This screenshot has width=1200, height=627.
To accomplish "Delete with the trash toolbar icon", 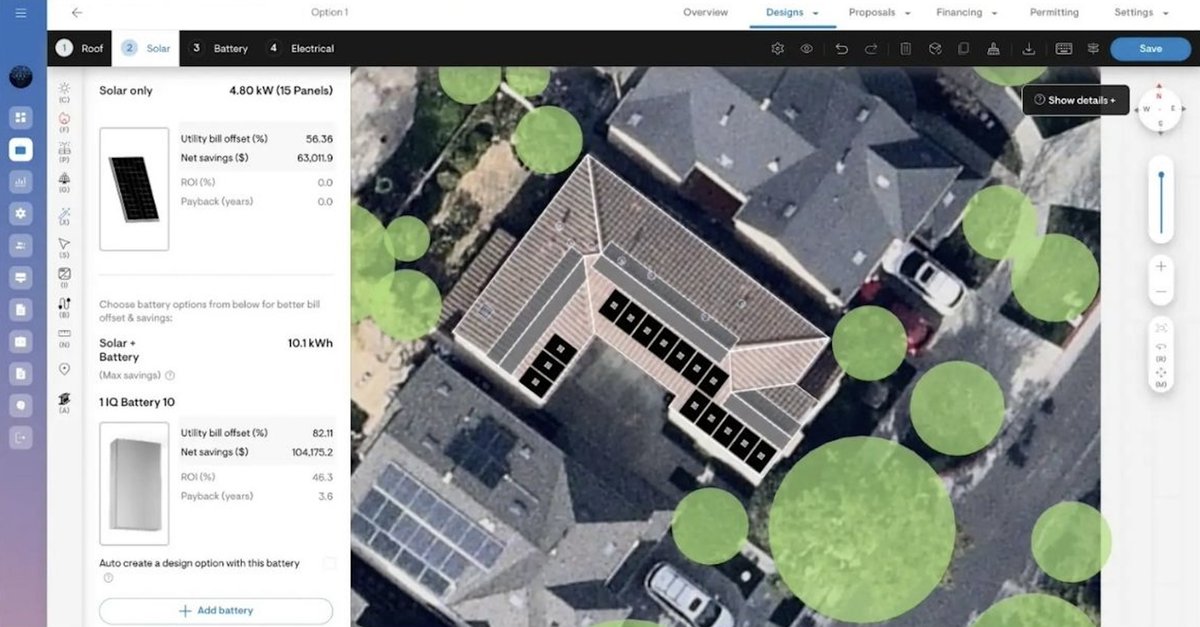I will tap(905, 48).
